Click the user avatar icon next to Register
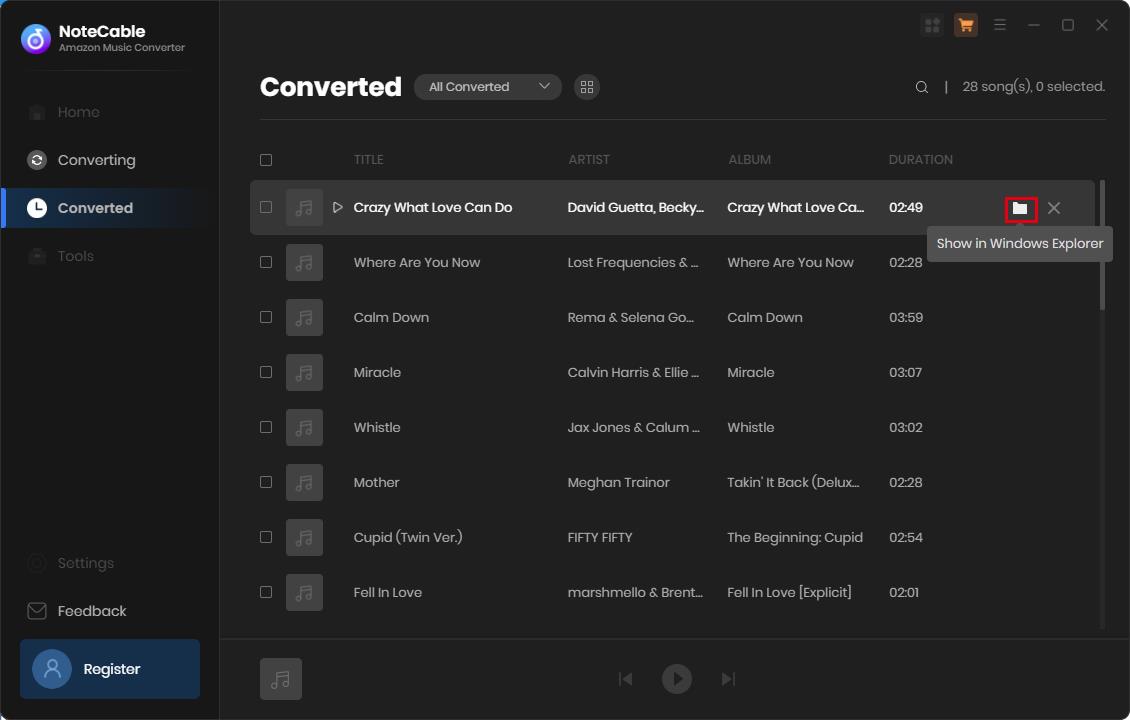Image resolution: width=1130 pixels, height=720 pixels. point(52,669)
